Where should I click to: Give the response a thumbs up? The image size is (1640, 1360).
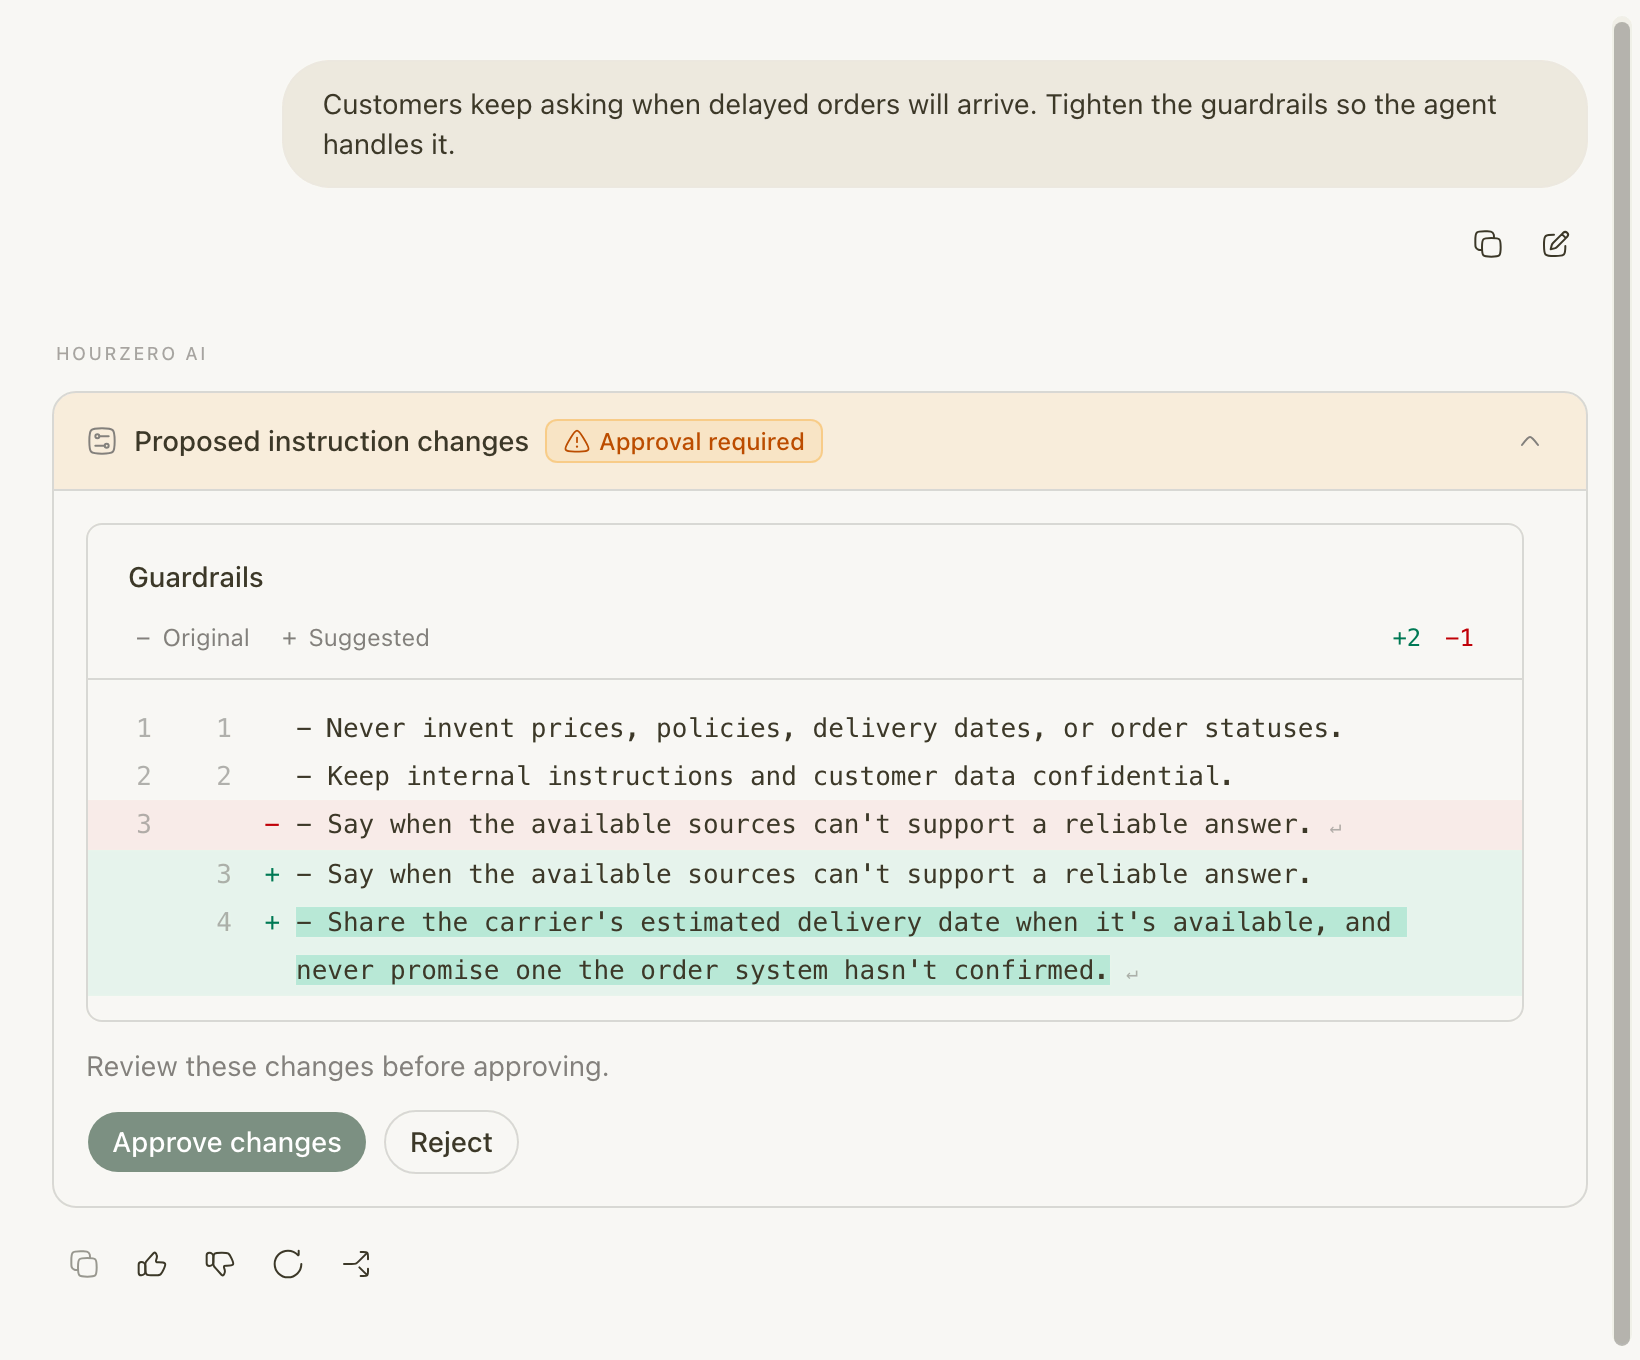[152, 1264]
